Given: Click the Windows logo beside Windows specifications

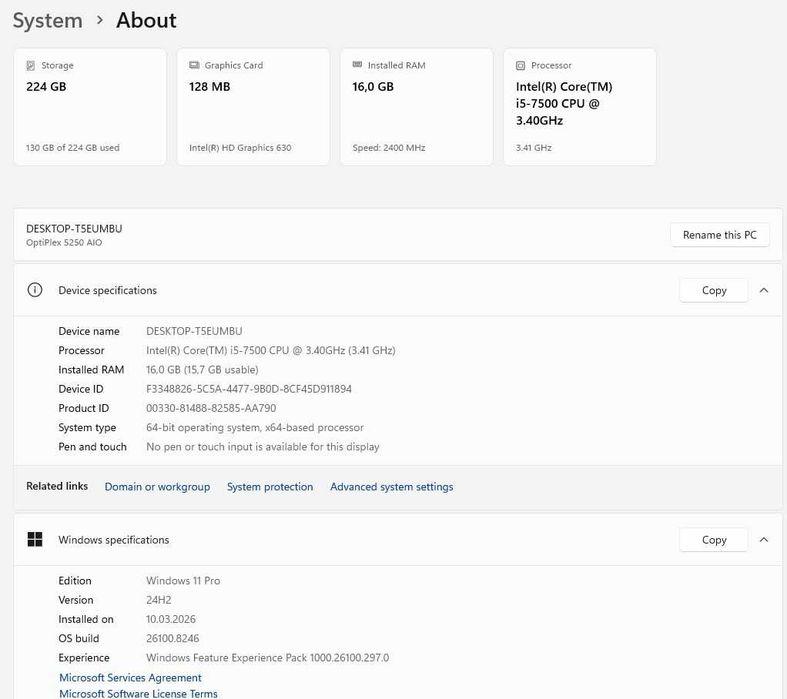Looking at the screenshot, I should tap(35, 540).
